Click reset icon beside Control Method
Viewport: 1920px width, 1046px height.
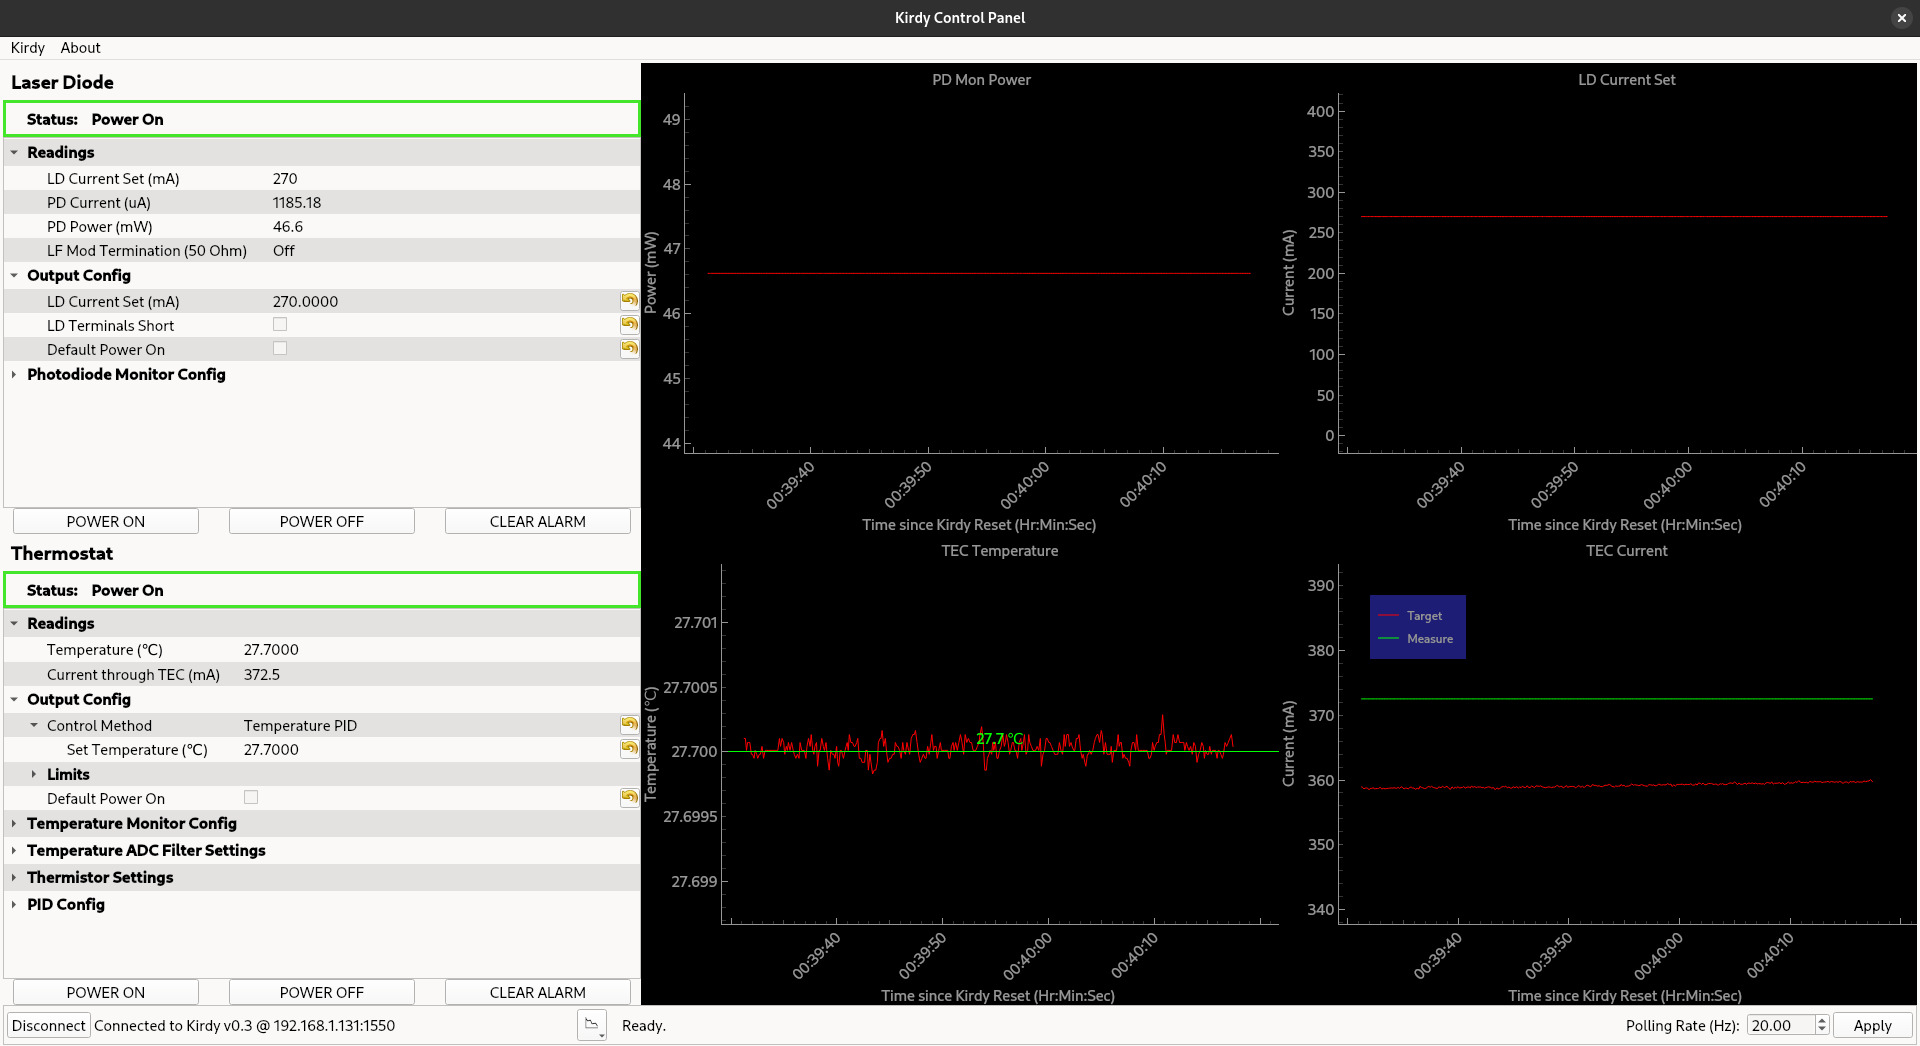point(629,724)
